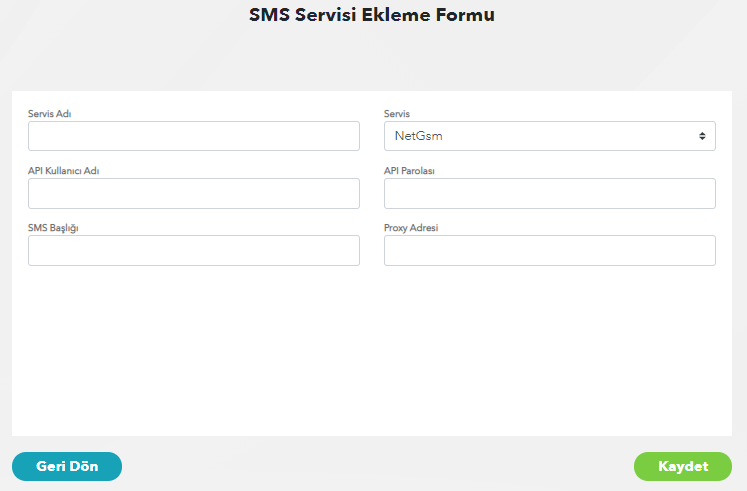Click the Servis Adı text field
Viewport: 747px width, 491px height.
[193, 136]
